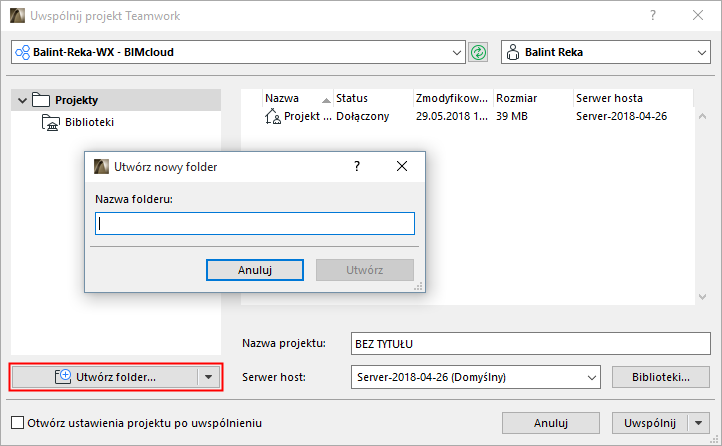Click the new folder icon on Utwórz folder button

pos(63,376)
